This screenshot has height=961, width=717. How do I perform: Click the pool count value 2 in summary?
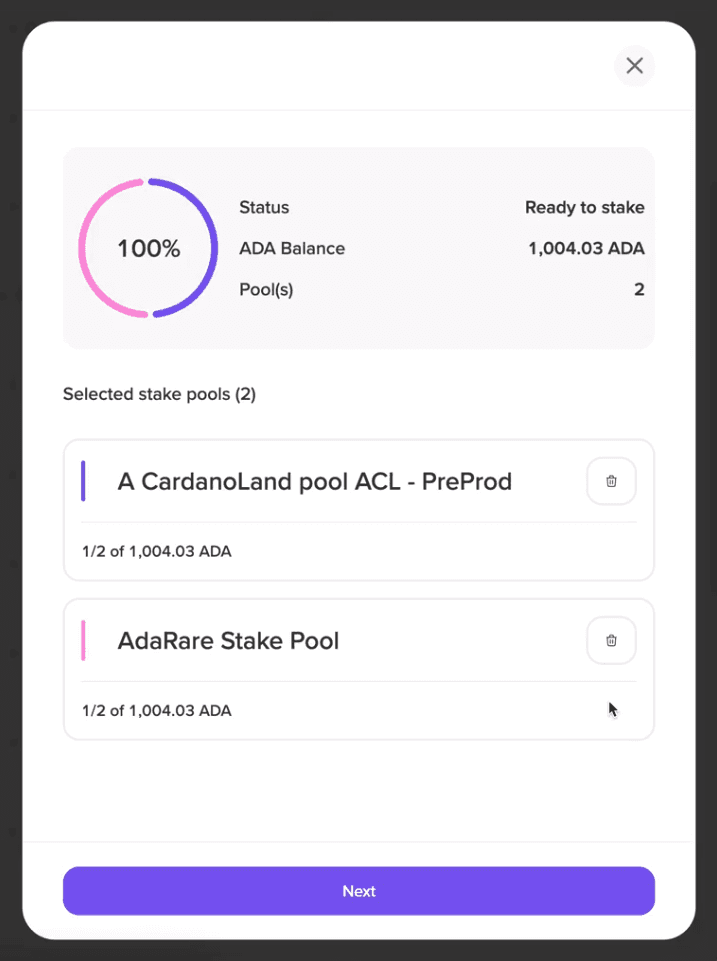click(639, 290)
